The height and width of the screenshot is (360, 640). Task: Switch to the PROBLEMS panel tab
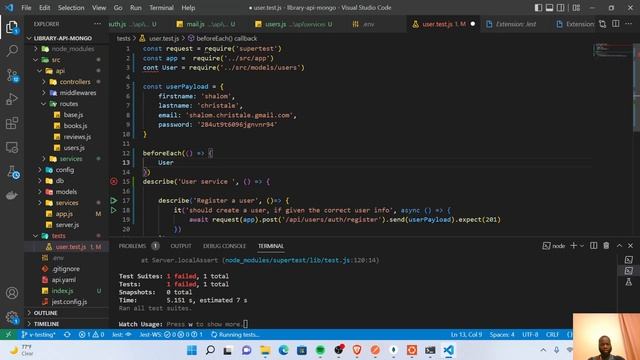pos(132,246)
